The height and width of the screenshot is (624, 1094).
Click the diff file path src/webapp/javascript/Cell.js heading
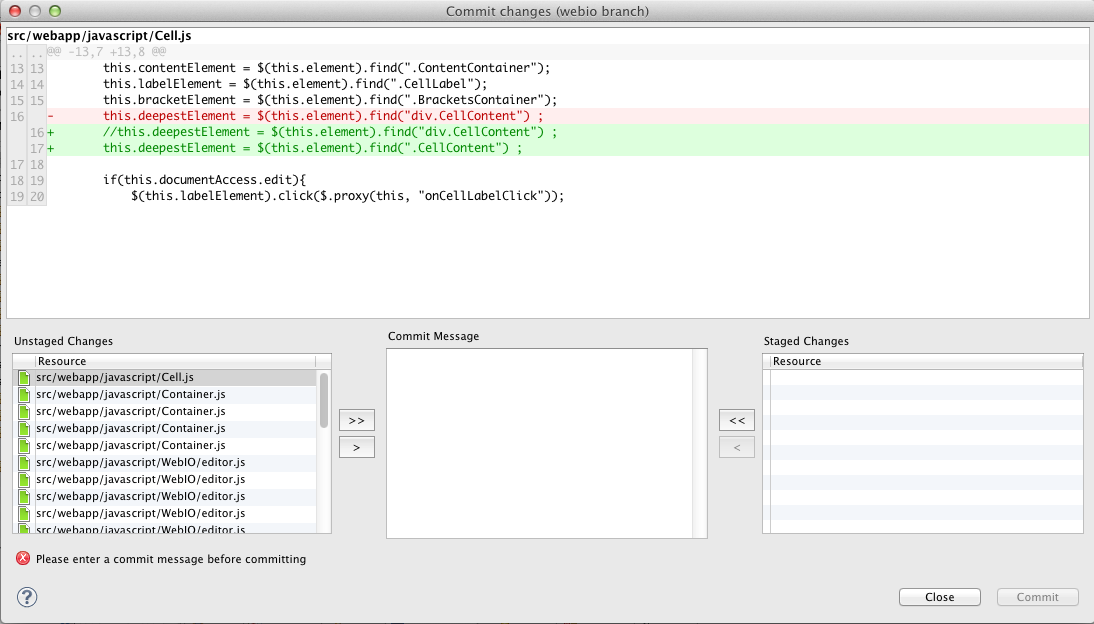(x=99, y=36)
